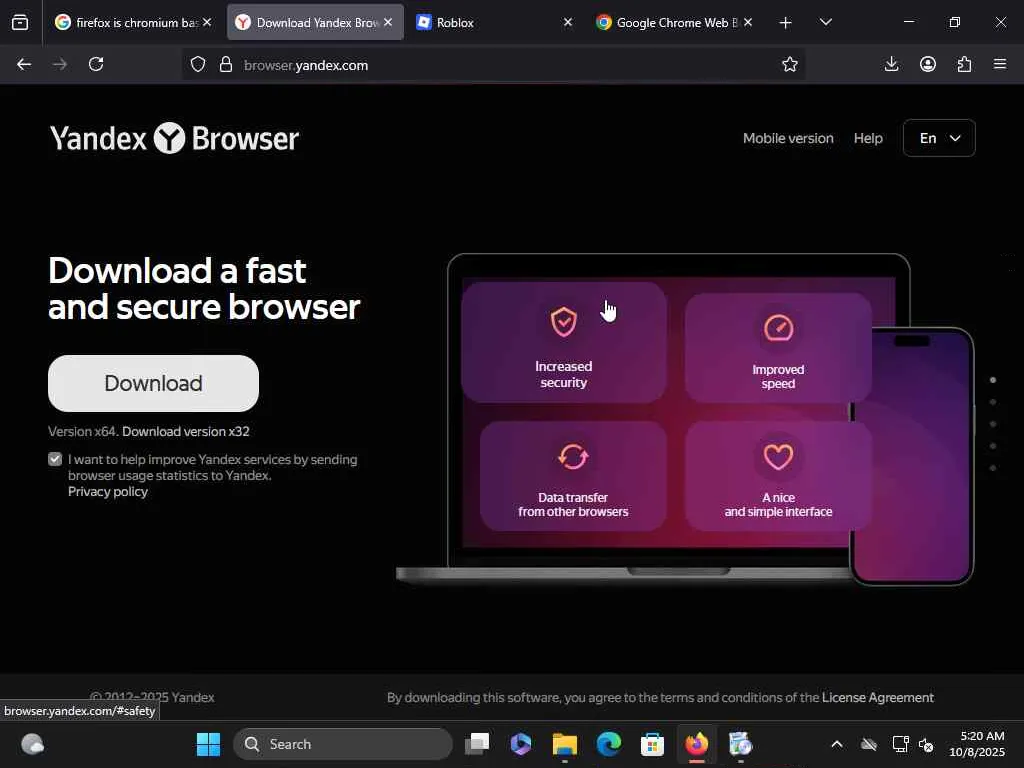Uncheck the usage statistics checkbox

55,459
